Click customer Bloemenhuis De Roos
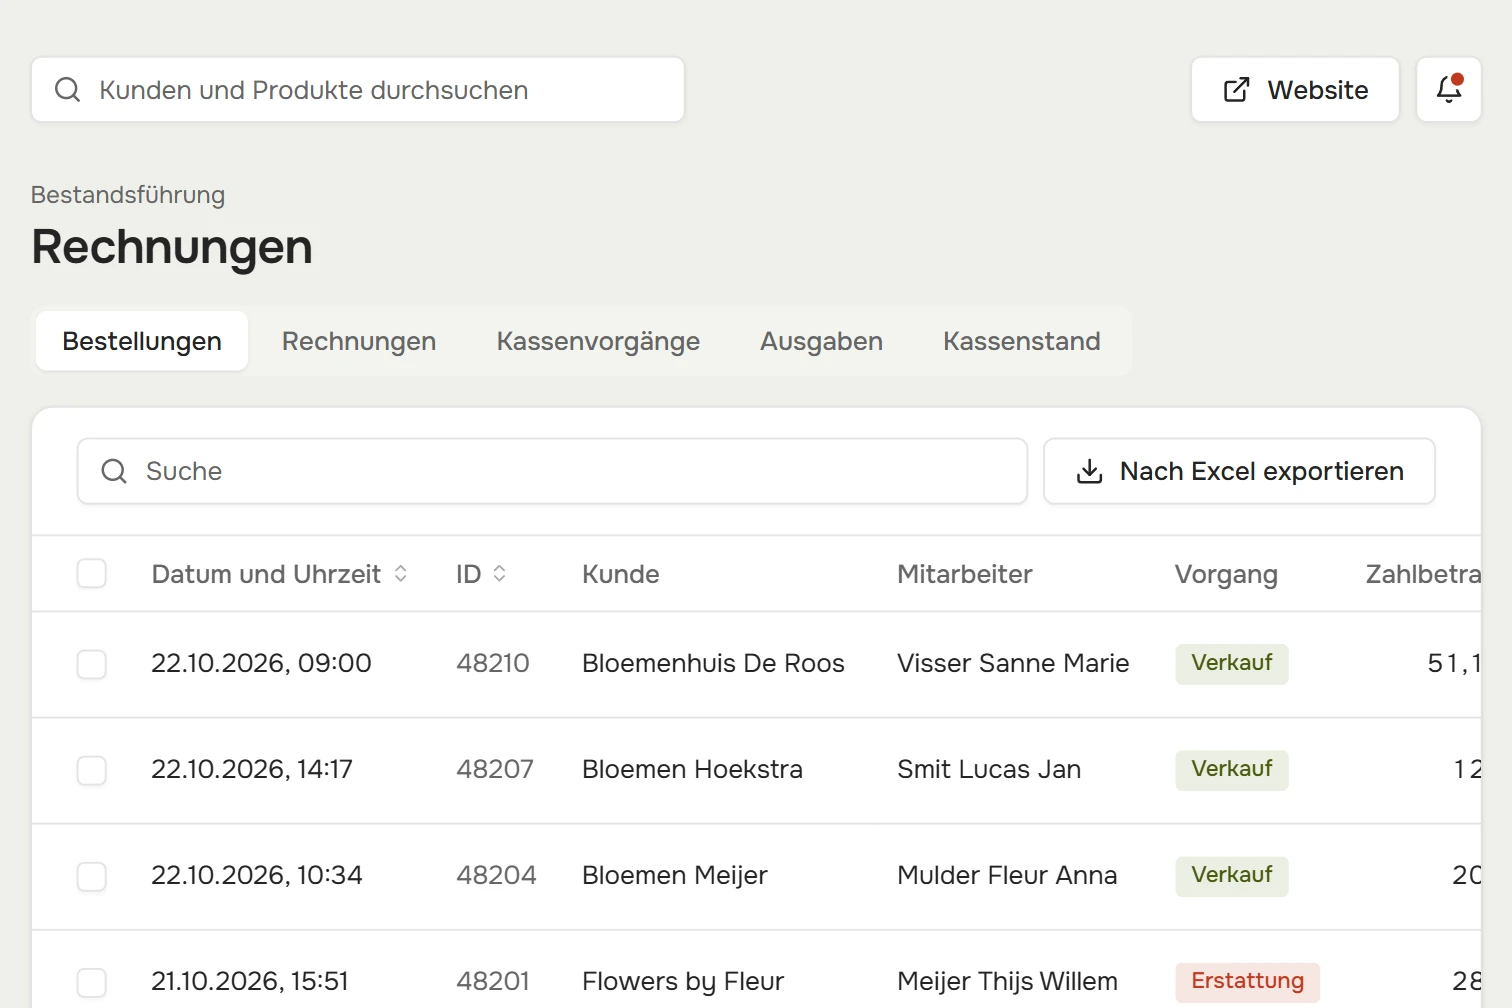Viewport: 1512px width, 1008px height. [x=713, y=663]
